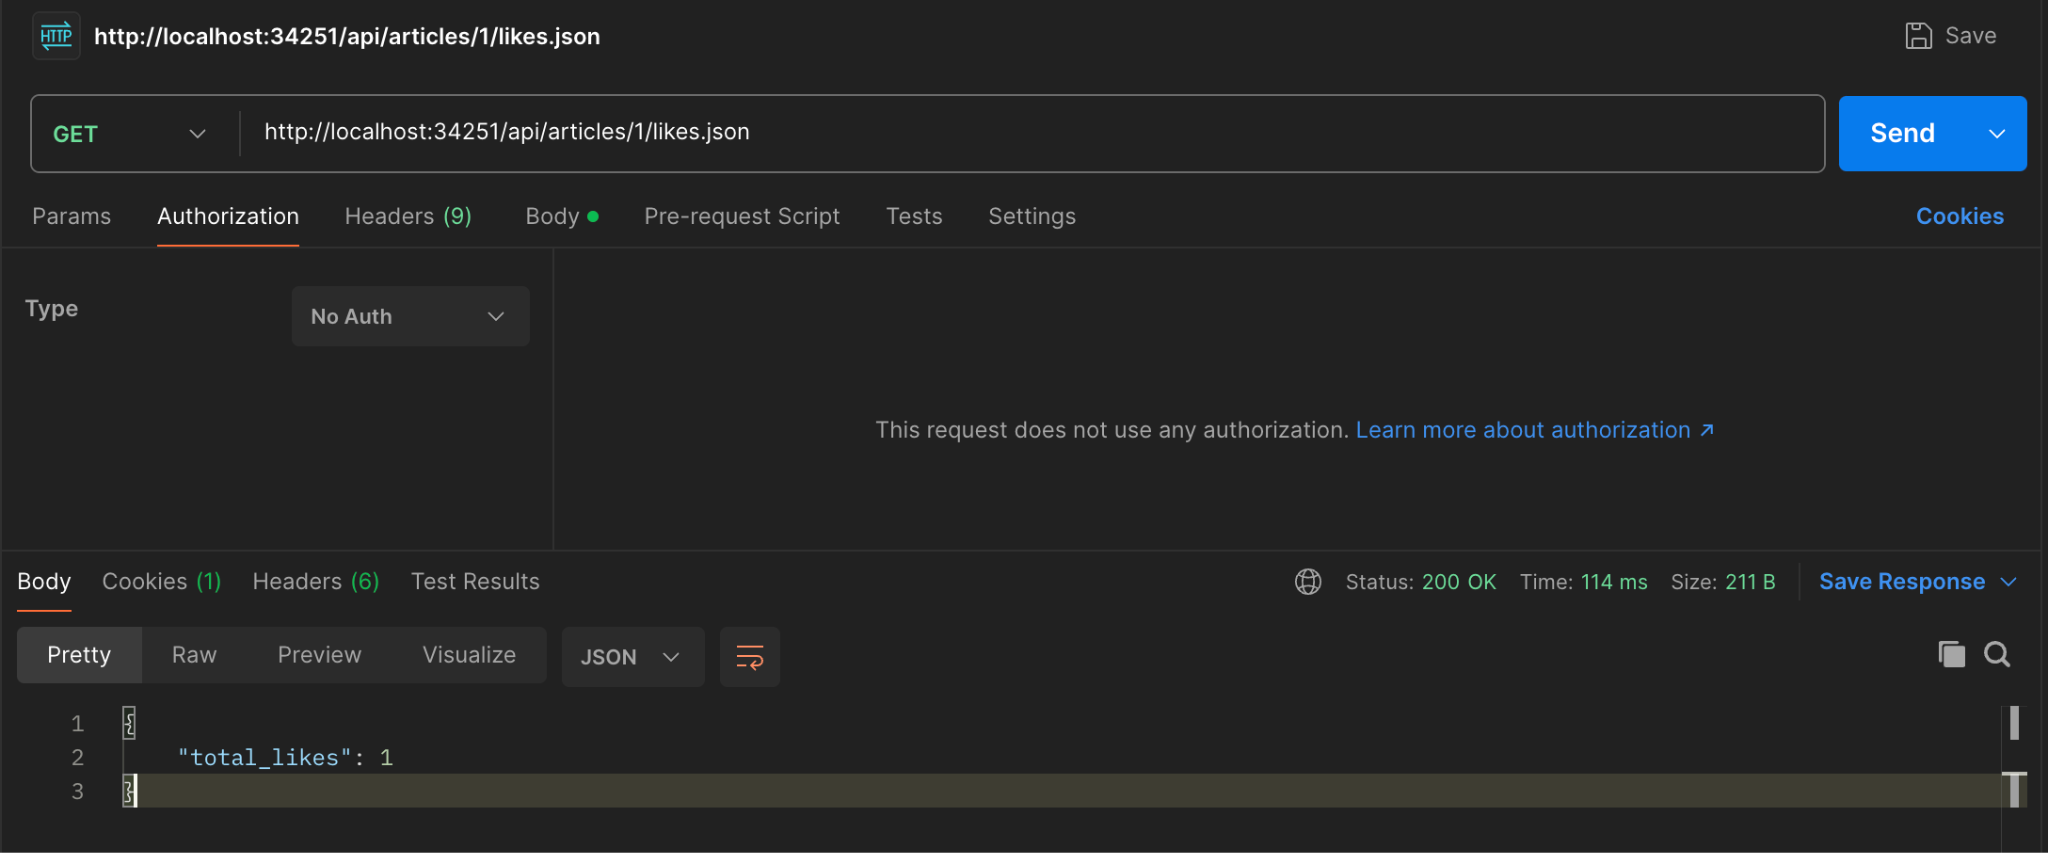
Task: Click into the request URL field
Action: pos(1030,133)
